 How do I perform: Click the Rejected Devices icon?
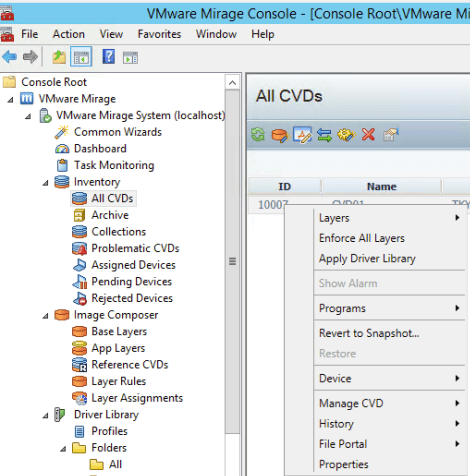pos(80,298)
